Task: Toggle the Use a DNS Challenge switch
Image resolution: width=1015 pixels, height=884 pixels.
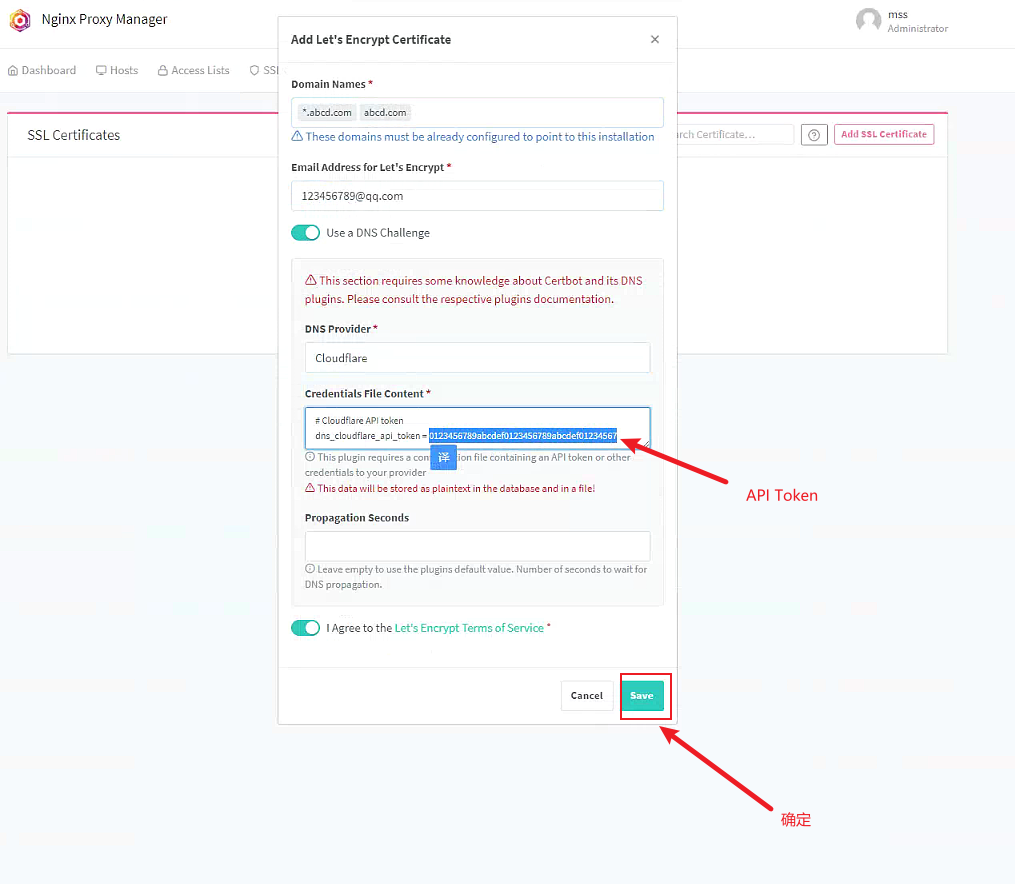Action: coord(306,233)
